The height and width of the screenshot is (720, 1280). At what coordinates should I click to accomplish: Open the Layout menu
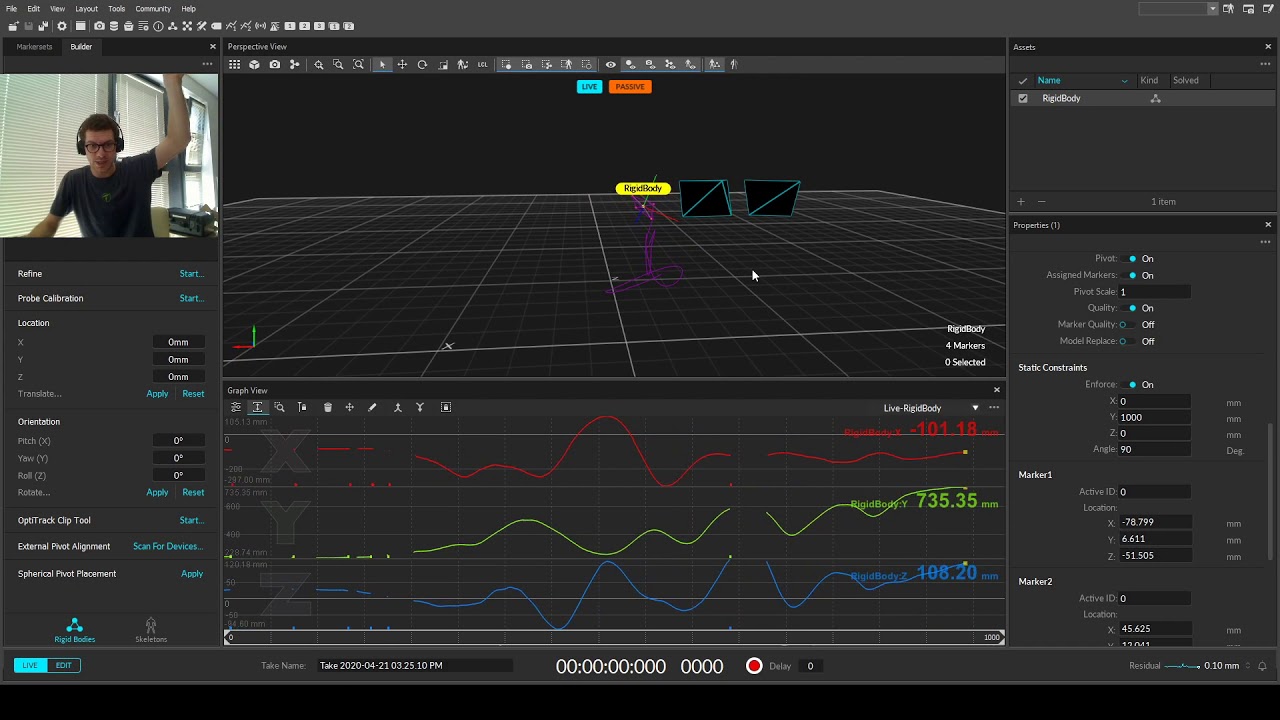pos(86,9)
